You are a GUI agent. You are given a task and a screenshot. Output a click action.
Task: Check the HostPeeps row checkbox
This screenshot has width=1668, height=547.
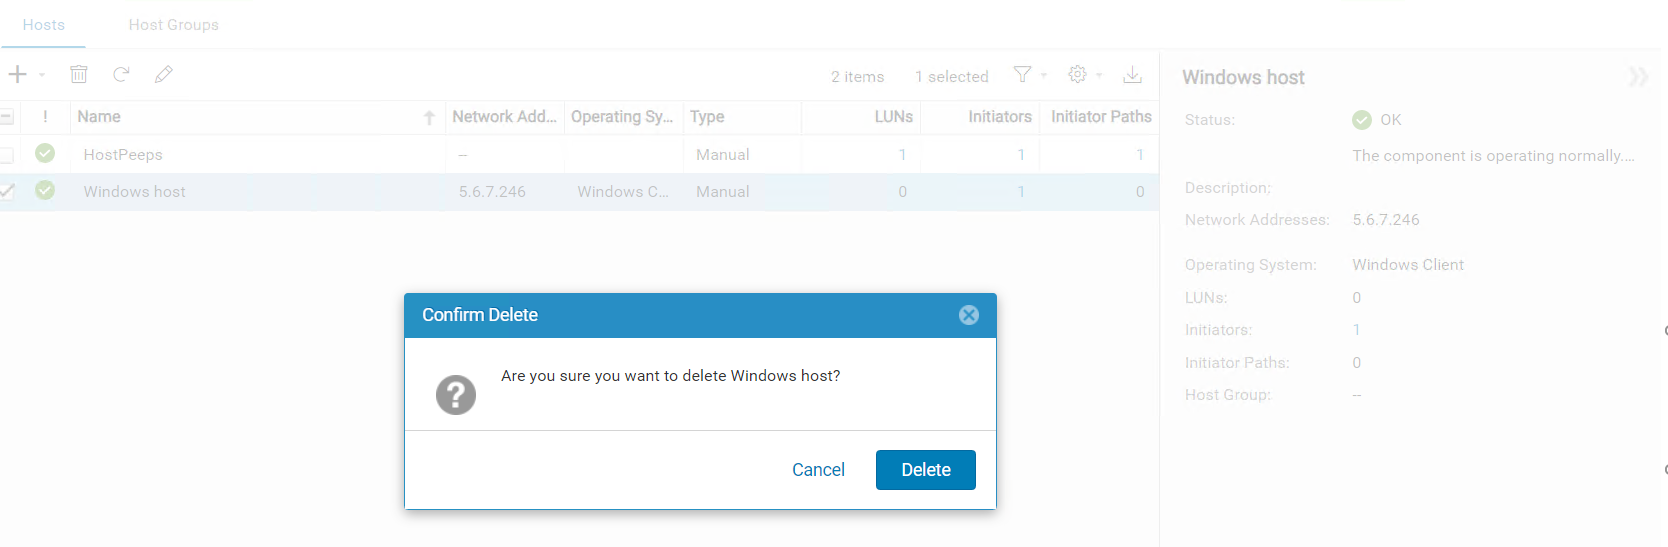pos(6,155)
